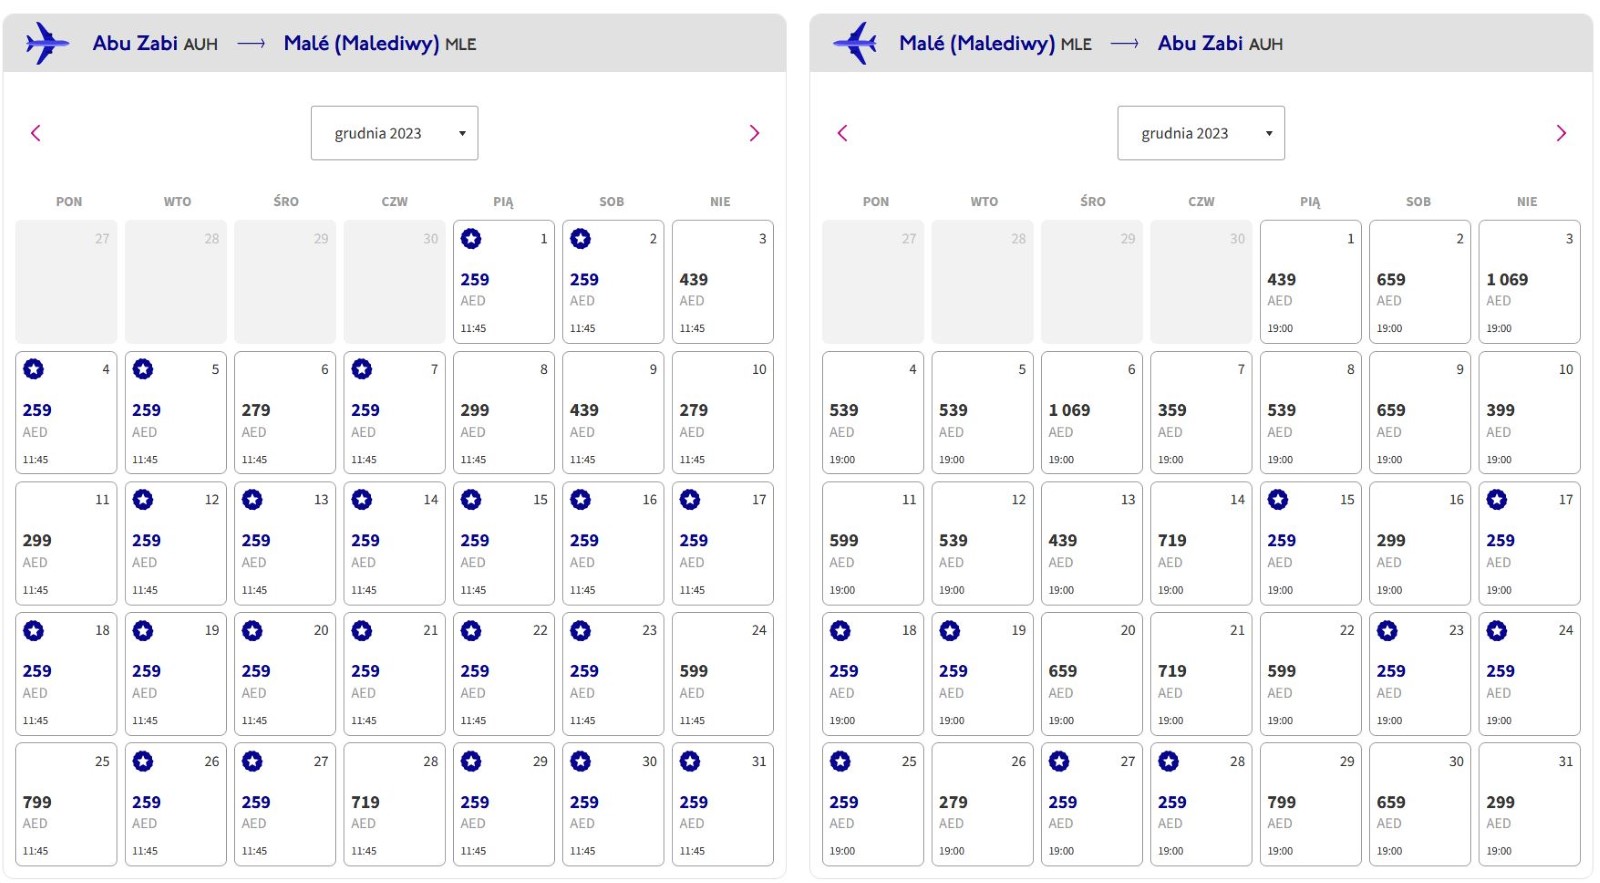This screenshot has height=883, width=1600.
Task: Click star badge on December 17 return fare
Action: 1497,499
